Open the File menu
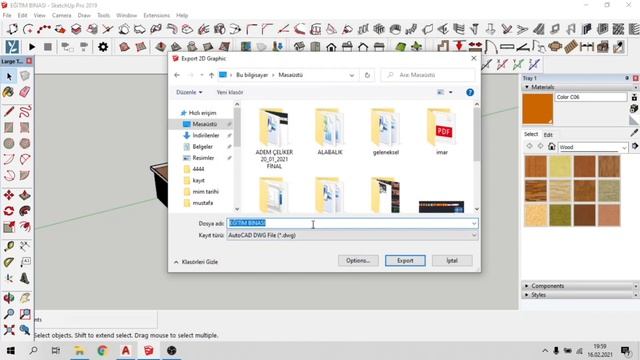Image resolution: width=640 pixels, height=360 pixels. click(x=7, y=16)
